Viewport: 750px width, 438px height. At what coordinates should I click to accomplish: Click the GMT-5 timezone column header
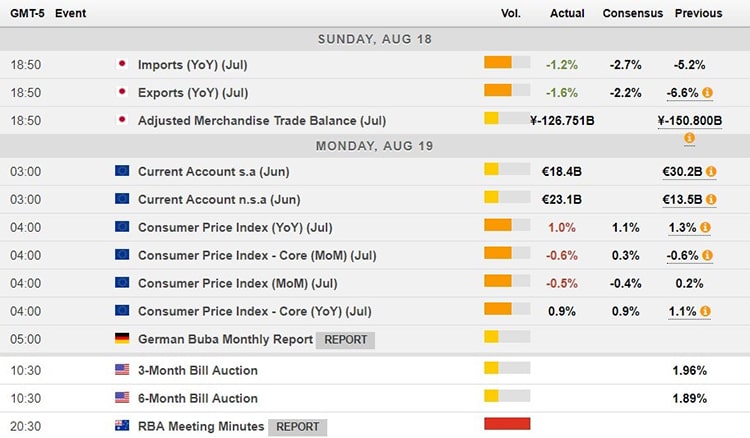point(26,14)
